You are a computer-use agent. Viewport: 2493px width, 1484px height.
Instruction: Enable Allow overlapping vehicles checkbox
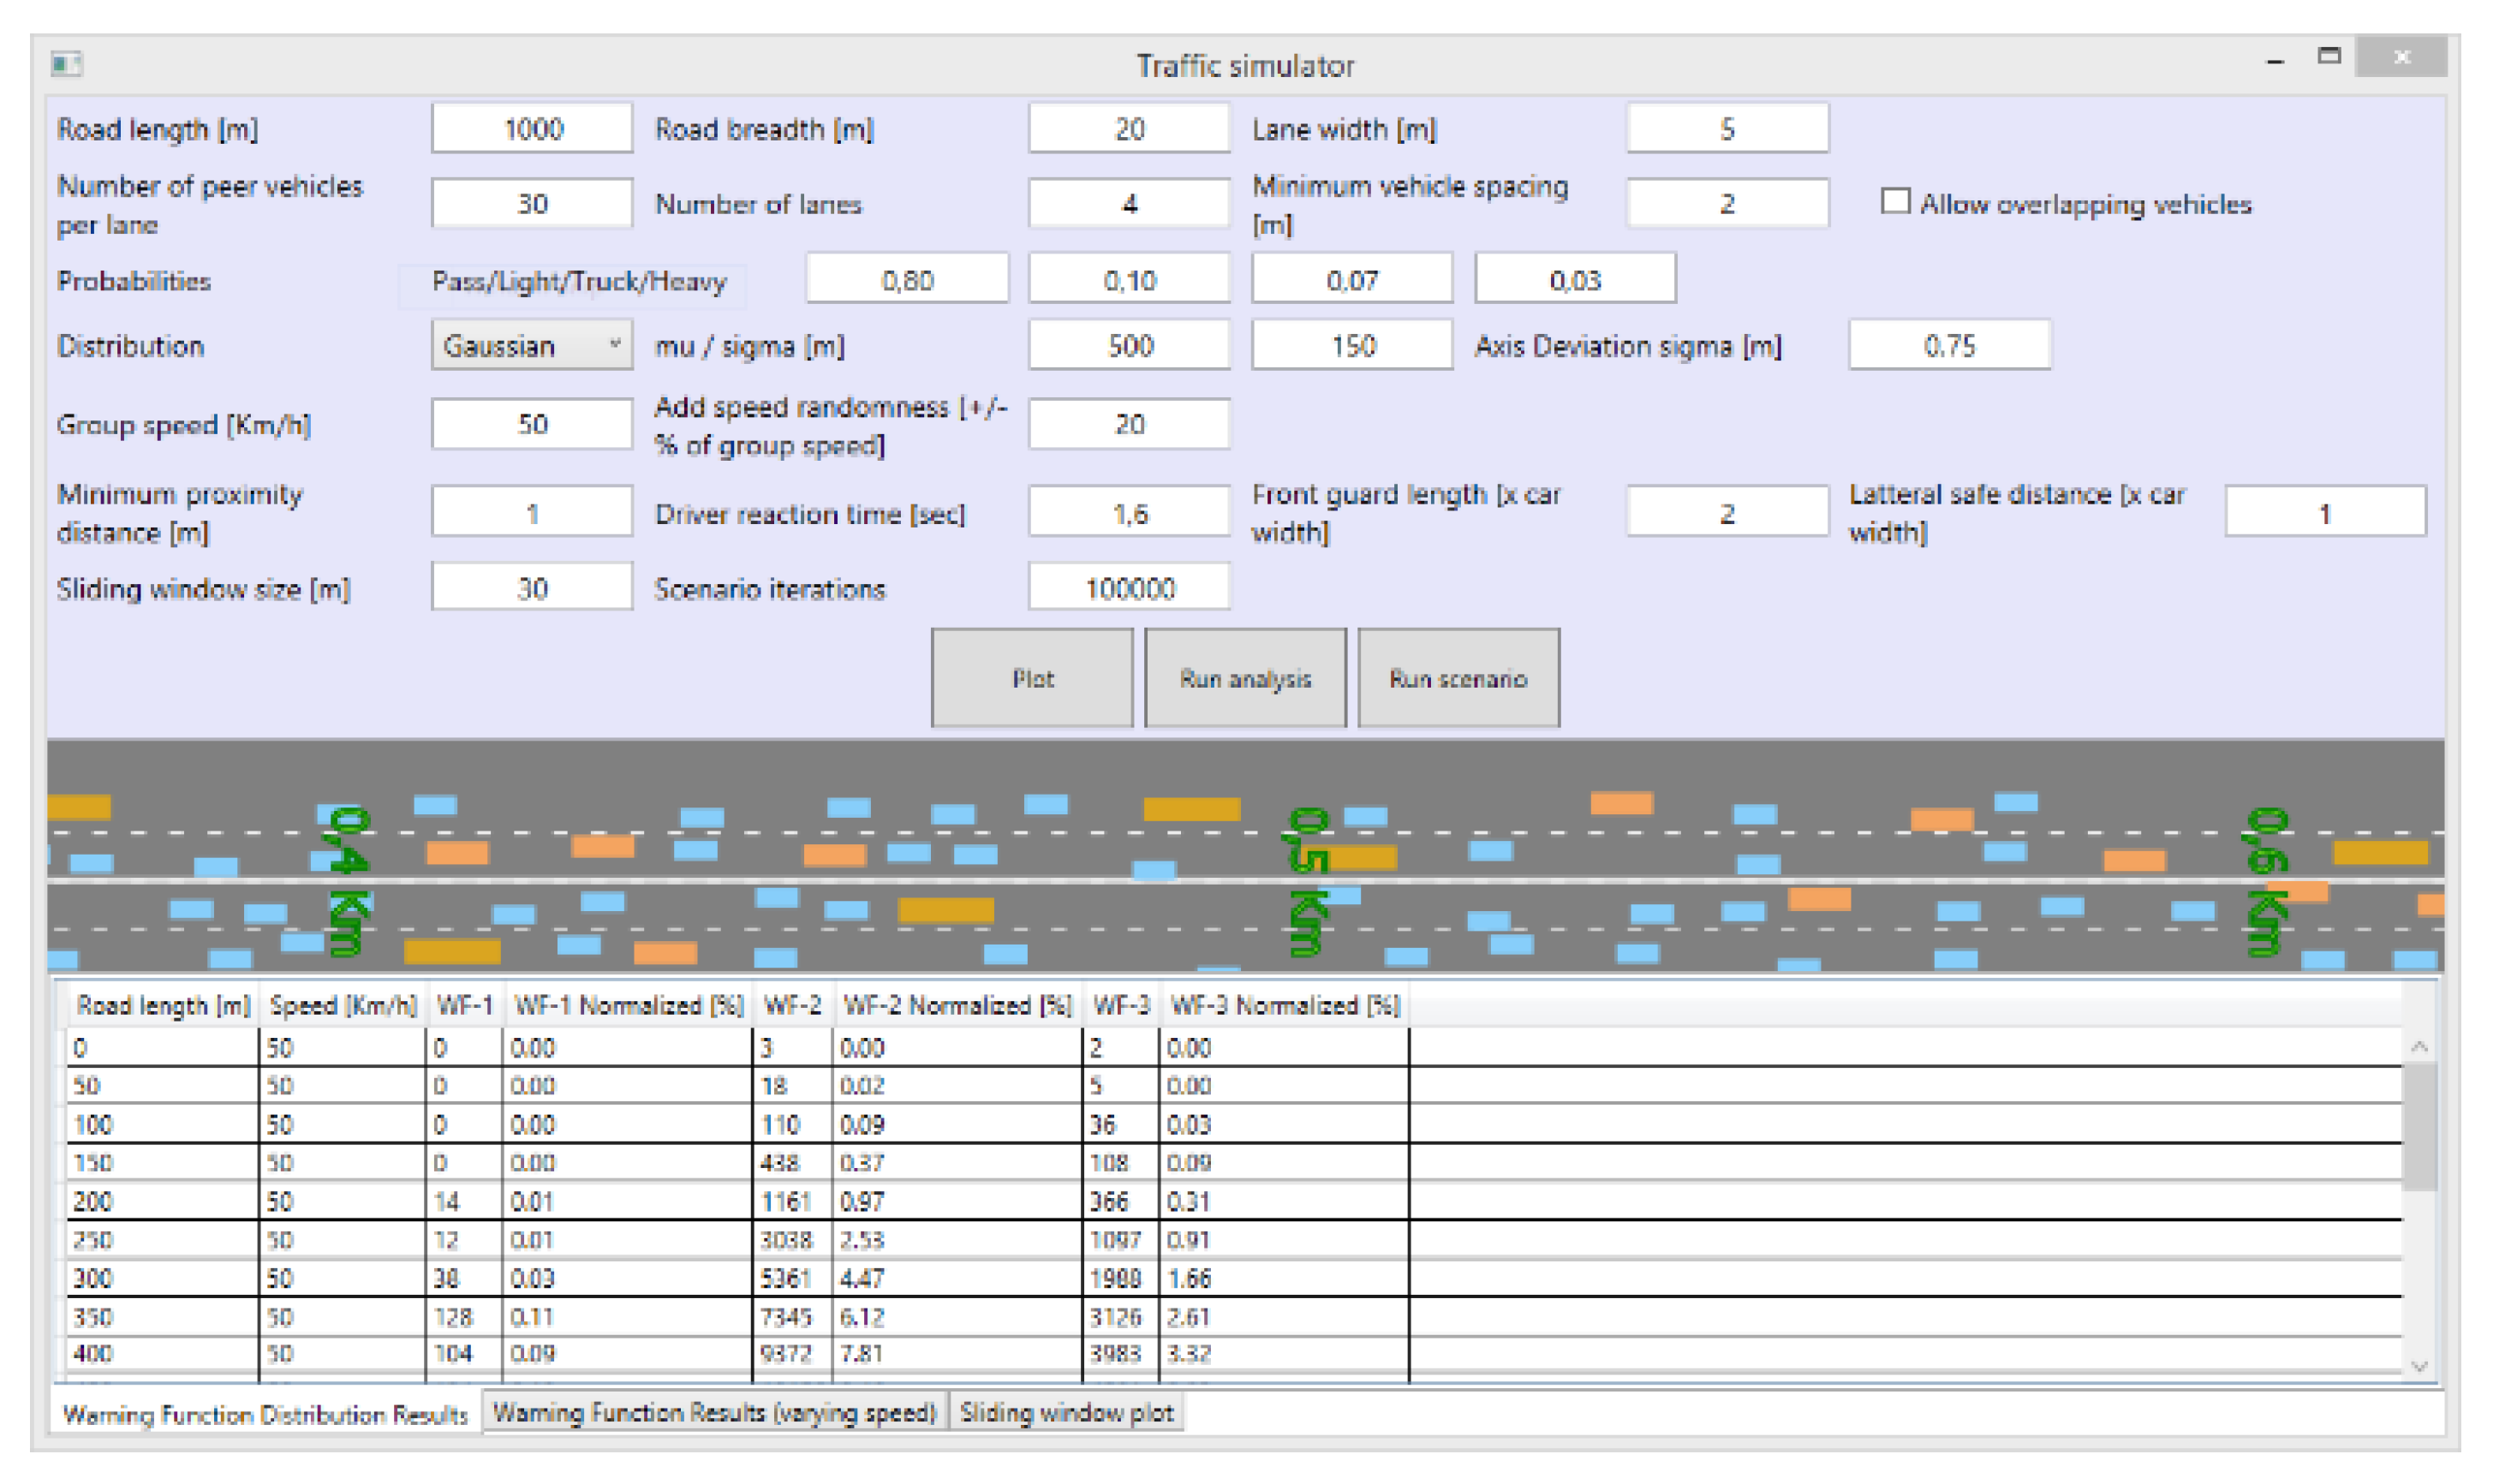1894,202
